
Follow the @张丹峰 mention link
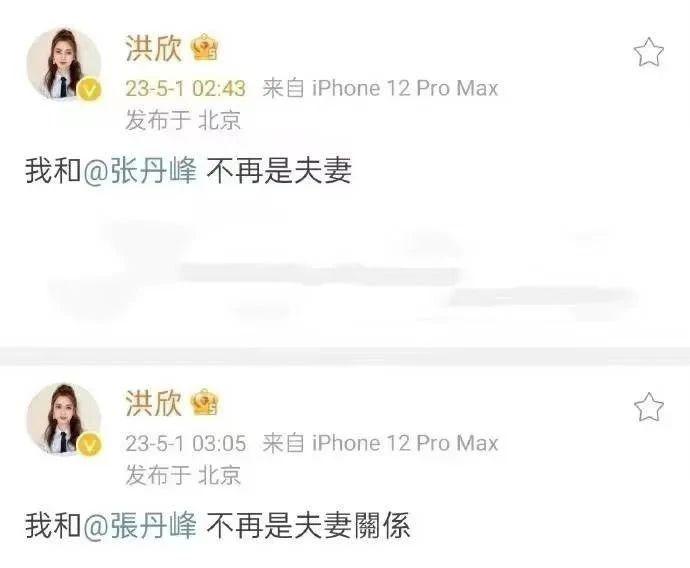pos(140,170)
